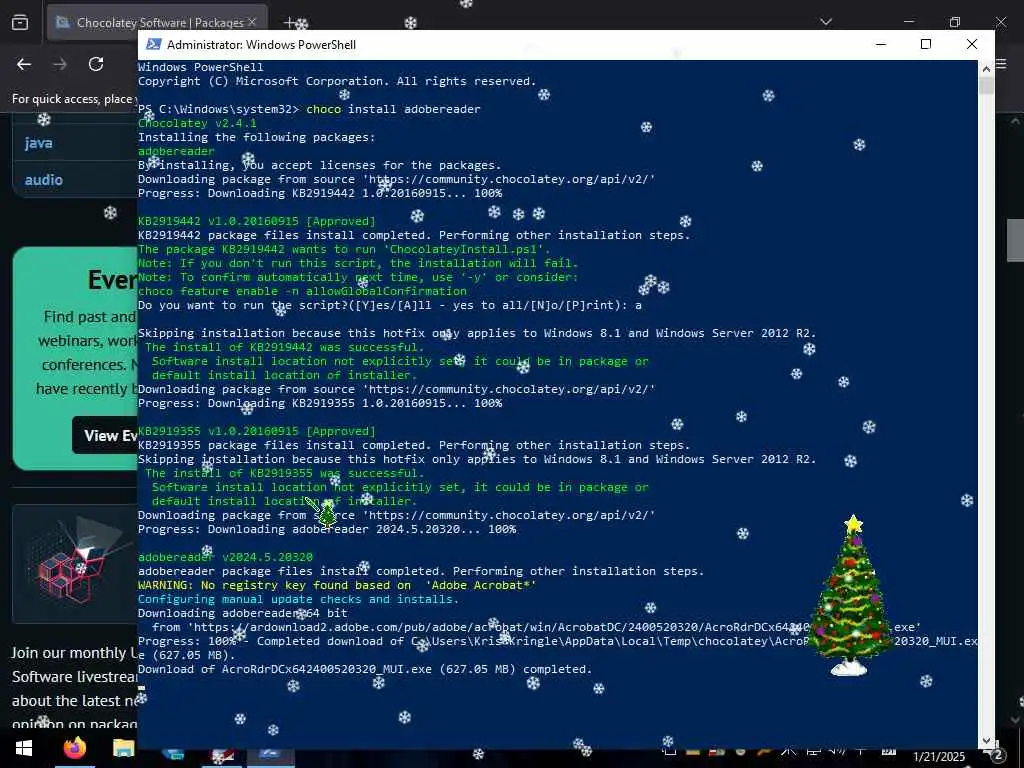Restore down the Firefox window

[955, 22]
